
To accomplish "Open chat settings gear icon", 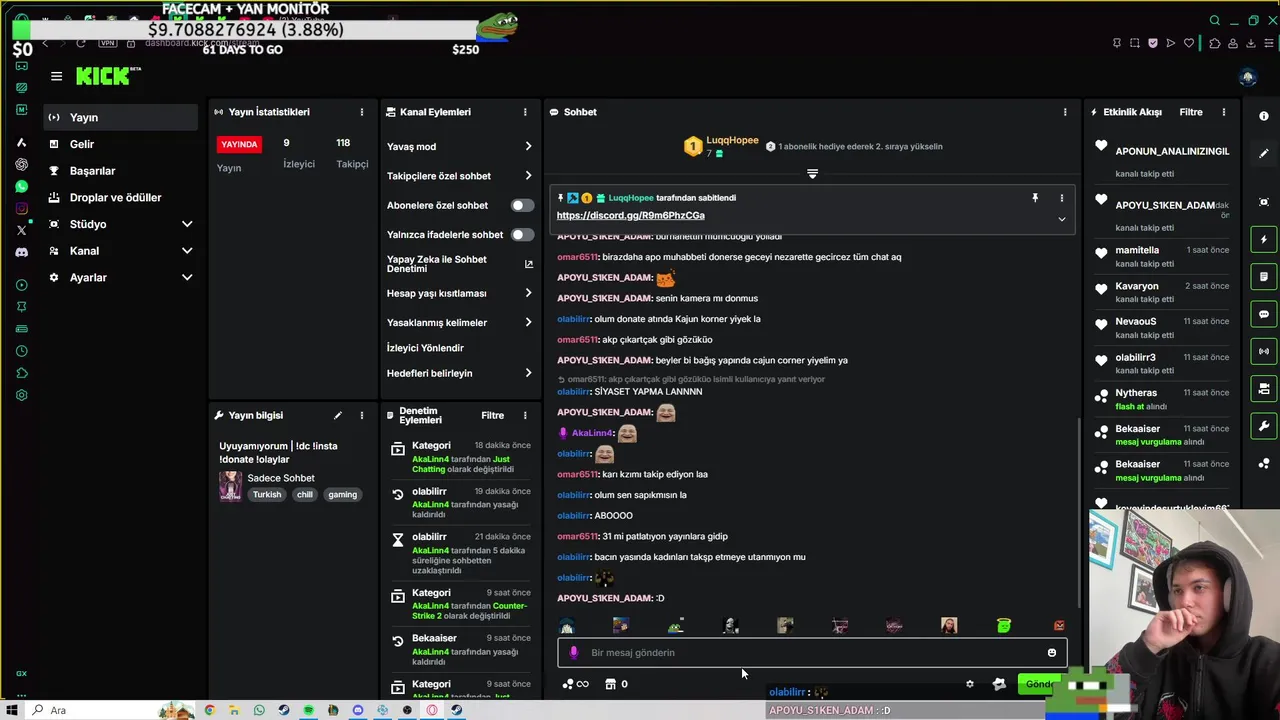I will pyautogui.click(x=969, y=684).
